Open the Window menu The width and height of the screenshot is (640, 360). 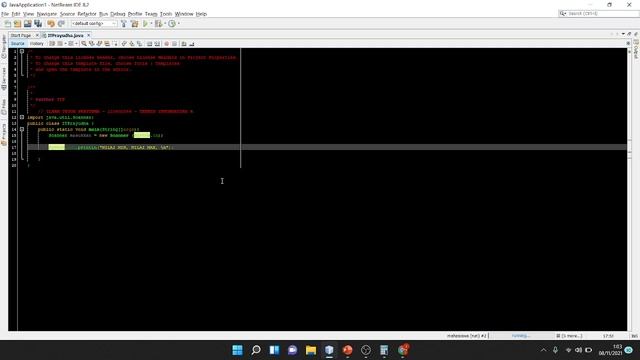[184, 14]
